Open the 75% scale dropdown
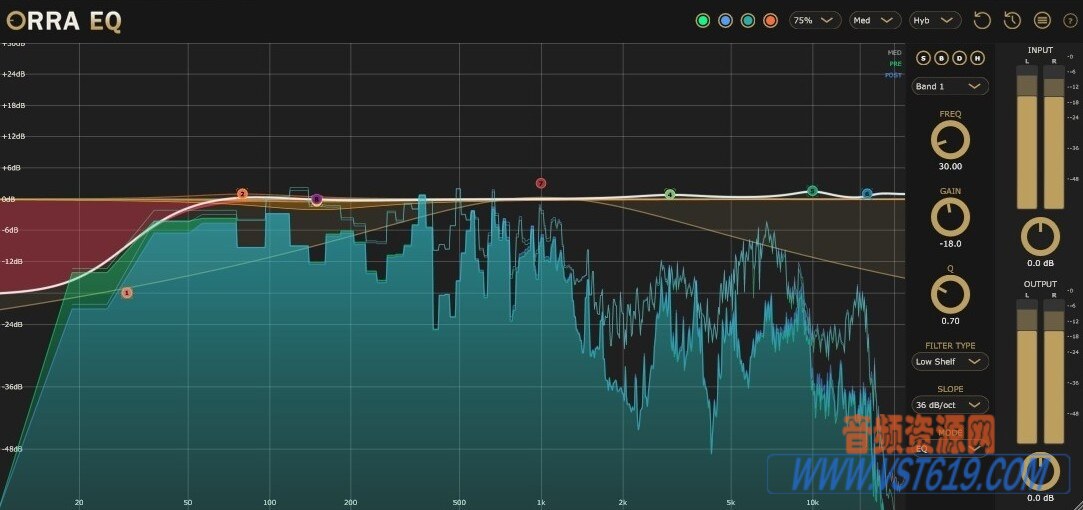This screenshot has width=1083, height=510. click(815, 21)
